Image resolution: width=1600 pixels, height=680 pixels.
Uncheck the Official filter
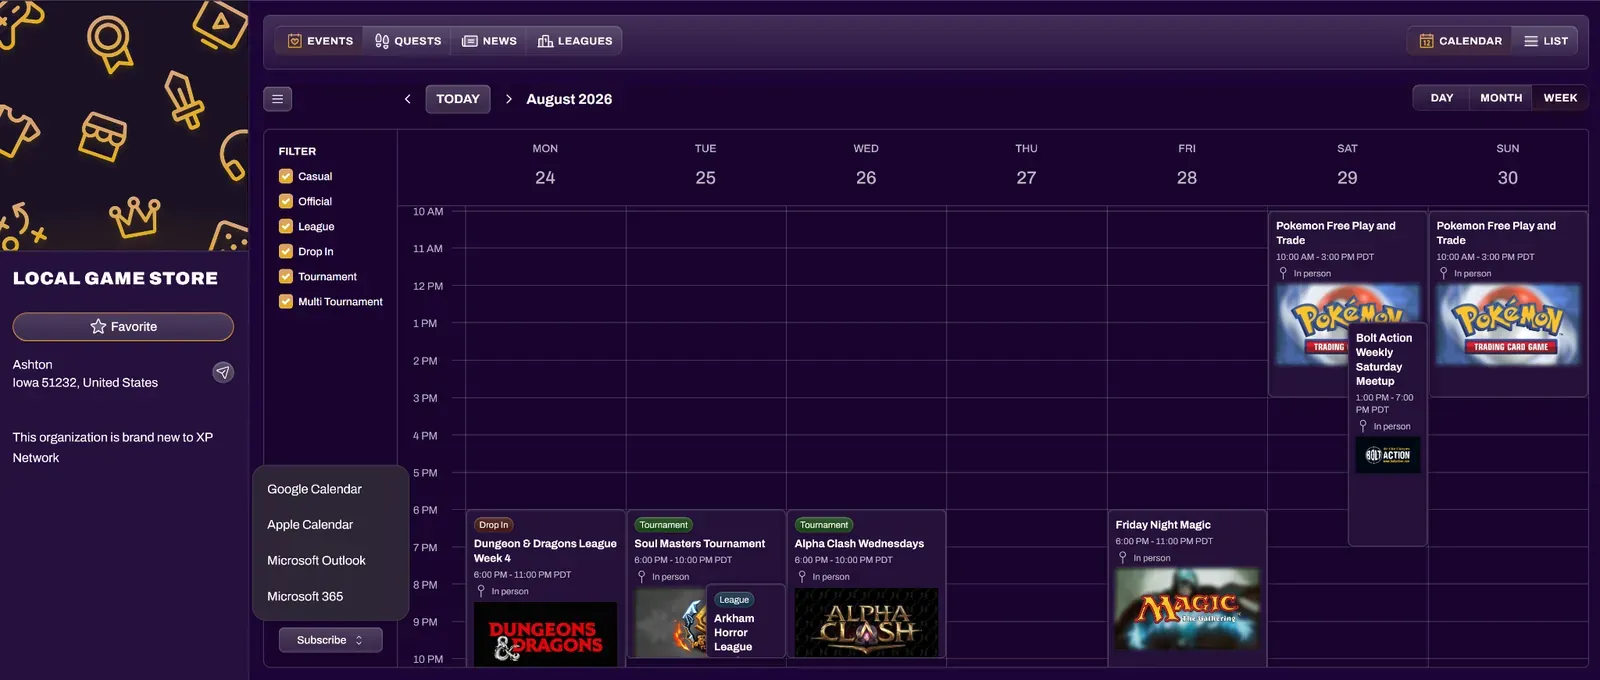[x=286, y=201]
